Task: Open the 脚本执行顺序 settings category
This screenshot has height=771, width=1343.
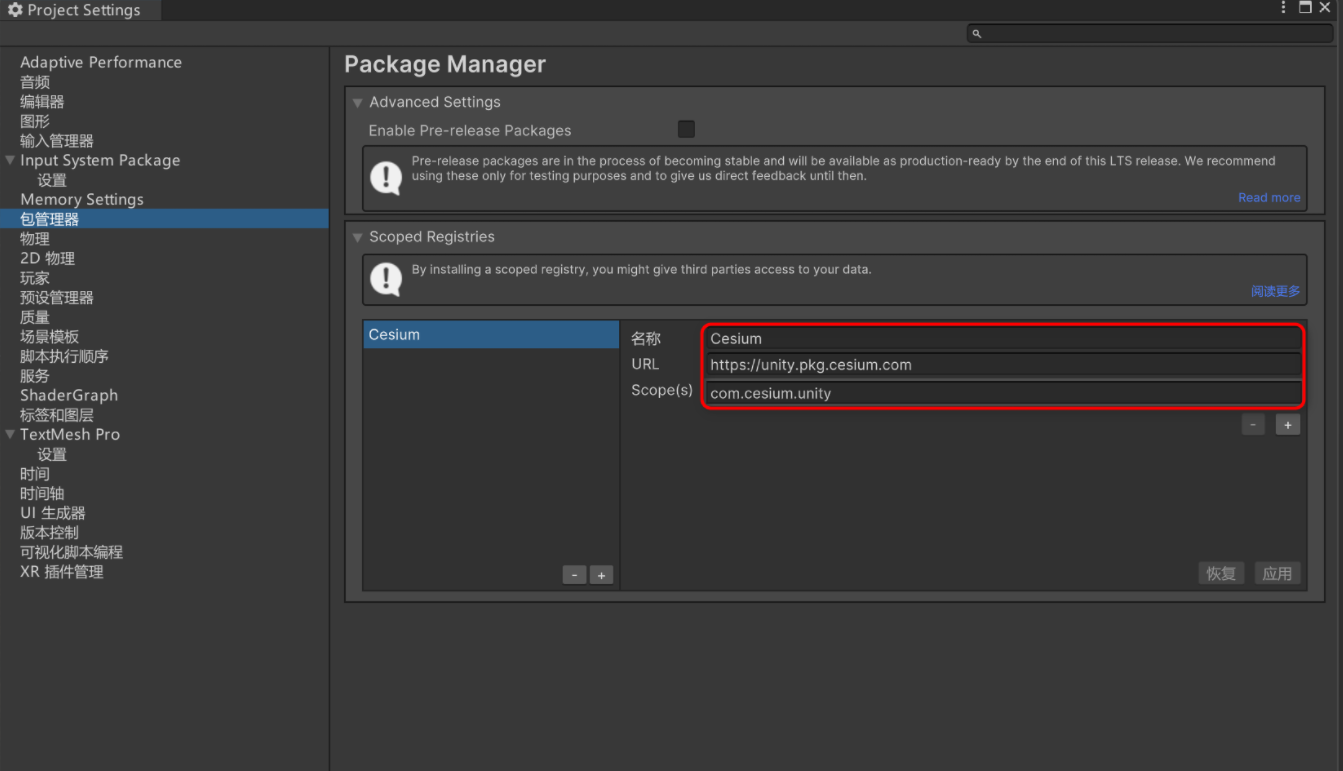Action: 64,356
